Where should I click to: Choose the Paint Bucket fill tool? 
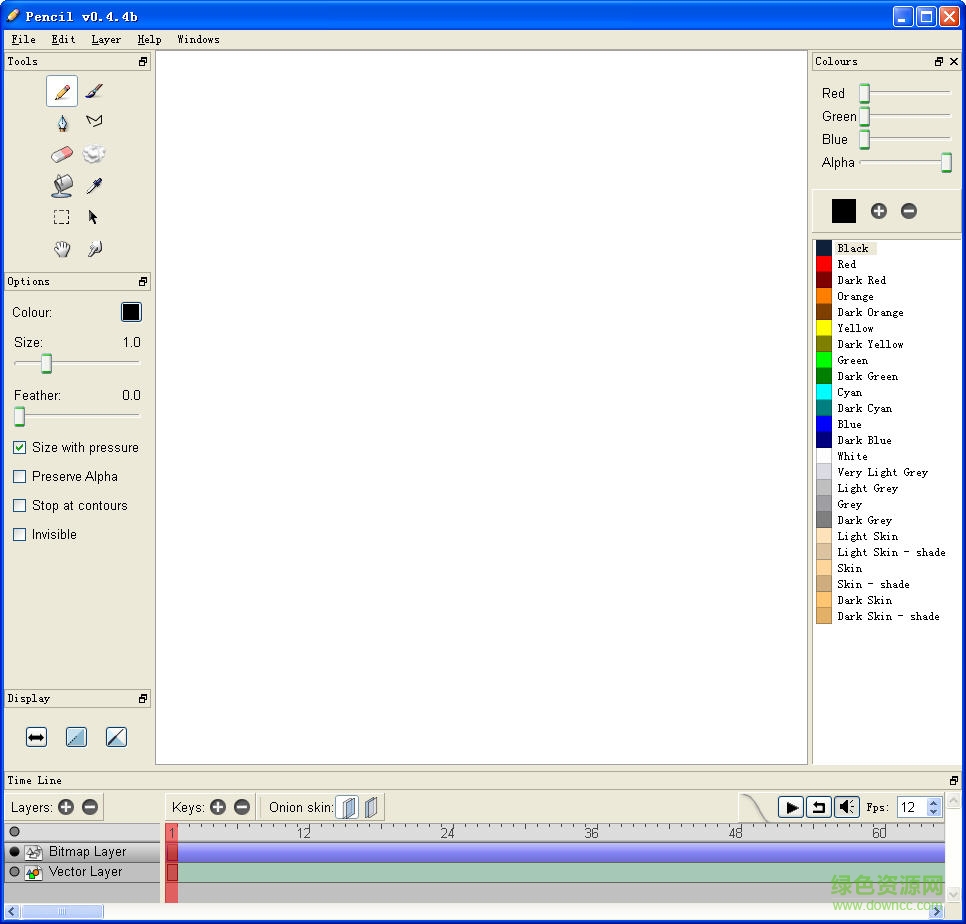pyautogui.click(x=62, y=186)
